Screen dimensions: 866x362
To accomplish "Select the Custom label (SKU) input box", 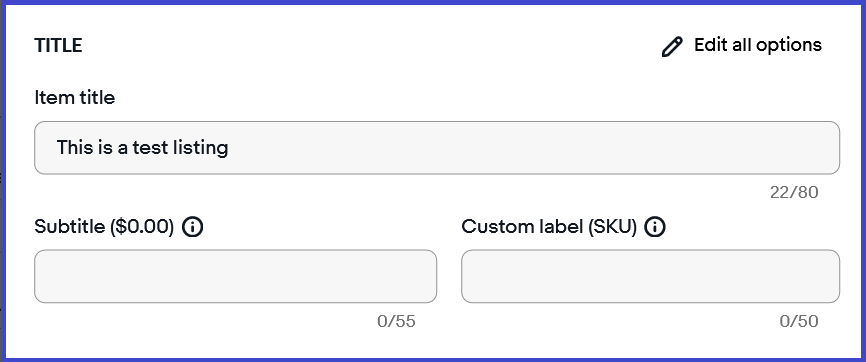I will (651, 276).
